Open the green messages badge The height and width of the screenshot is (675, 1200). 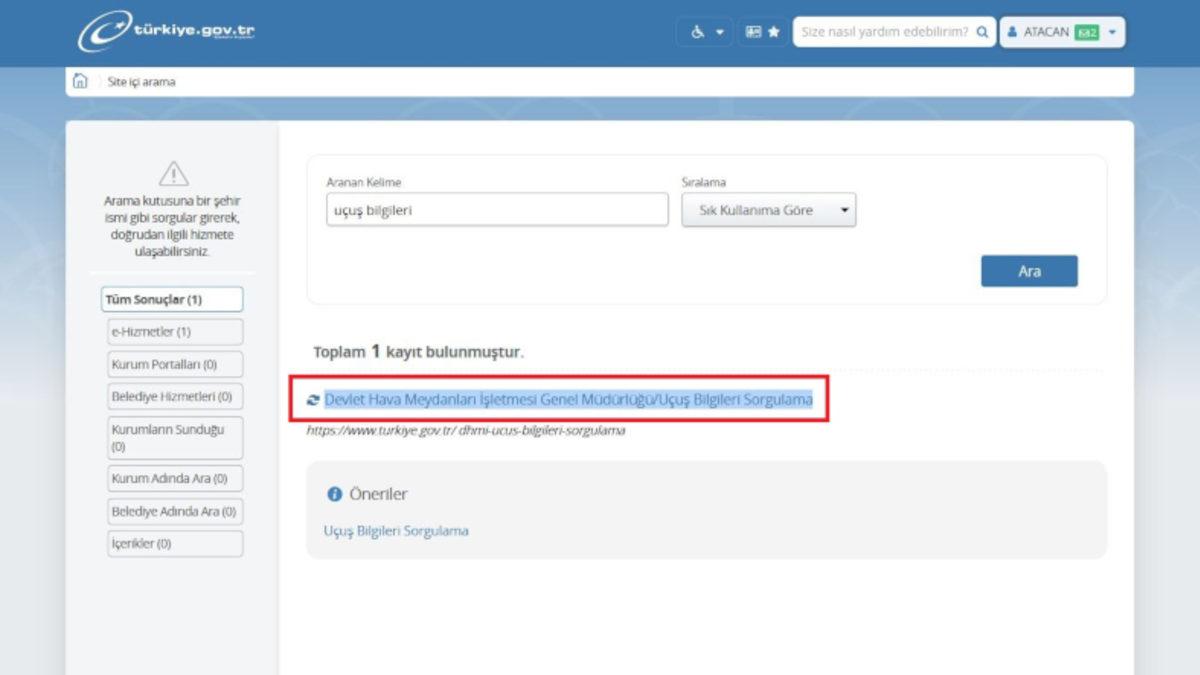[x=1087, y=32]
